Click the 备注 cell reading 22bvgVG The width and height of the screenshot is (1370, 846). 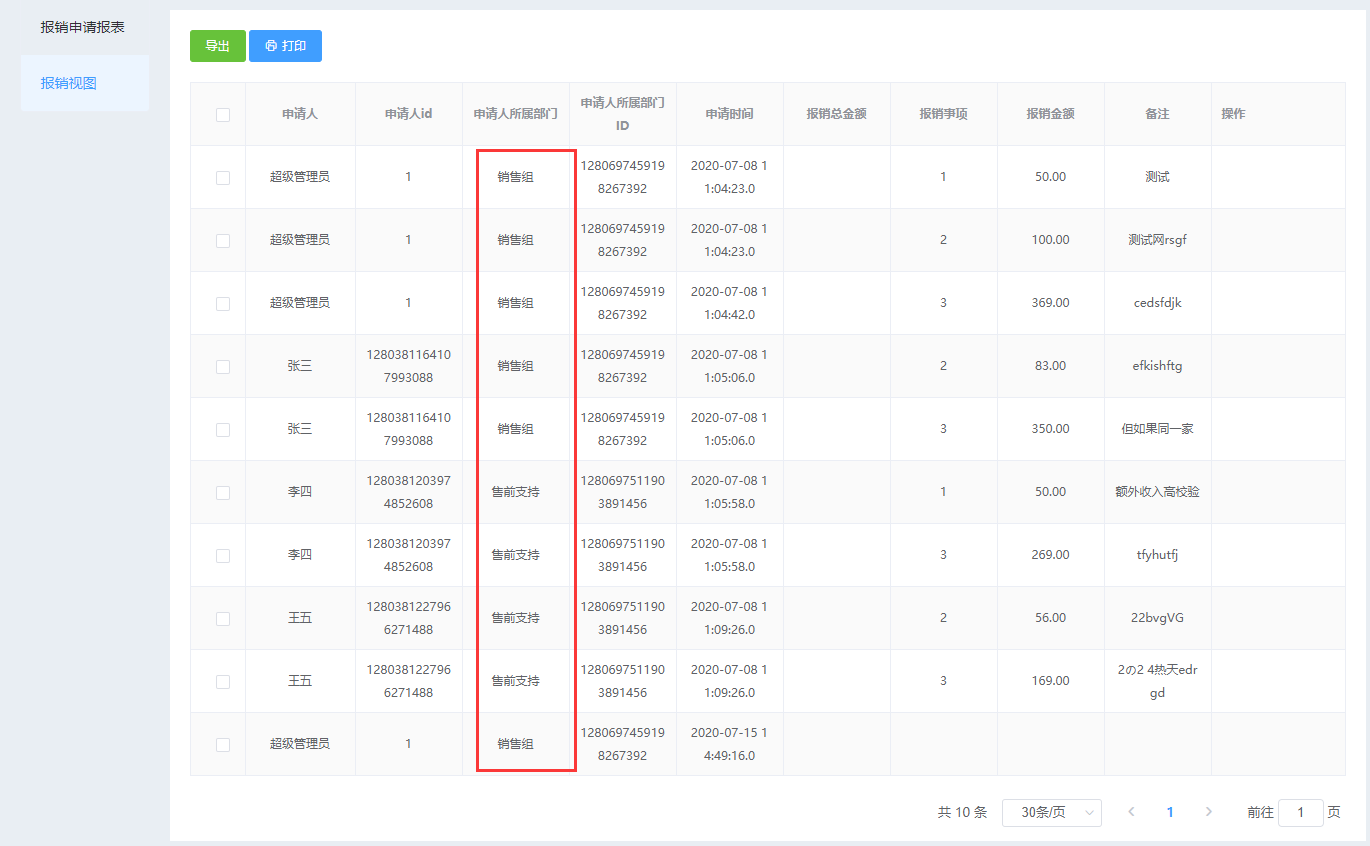point(1157,618)
